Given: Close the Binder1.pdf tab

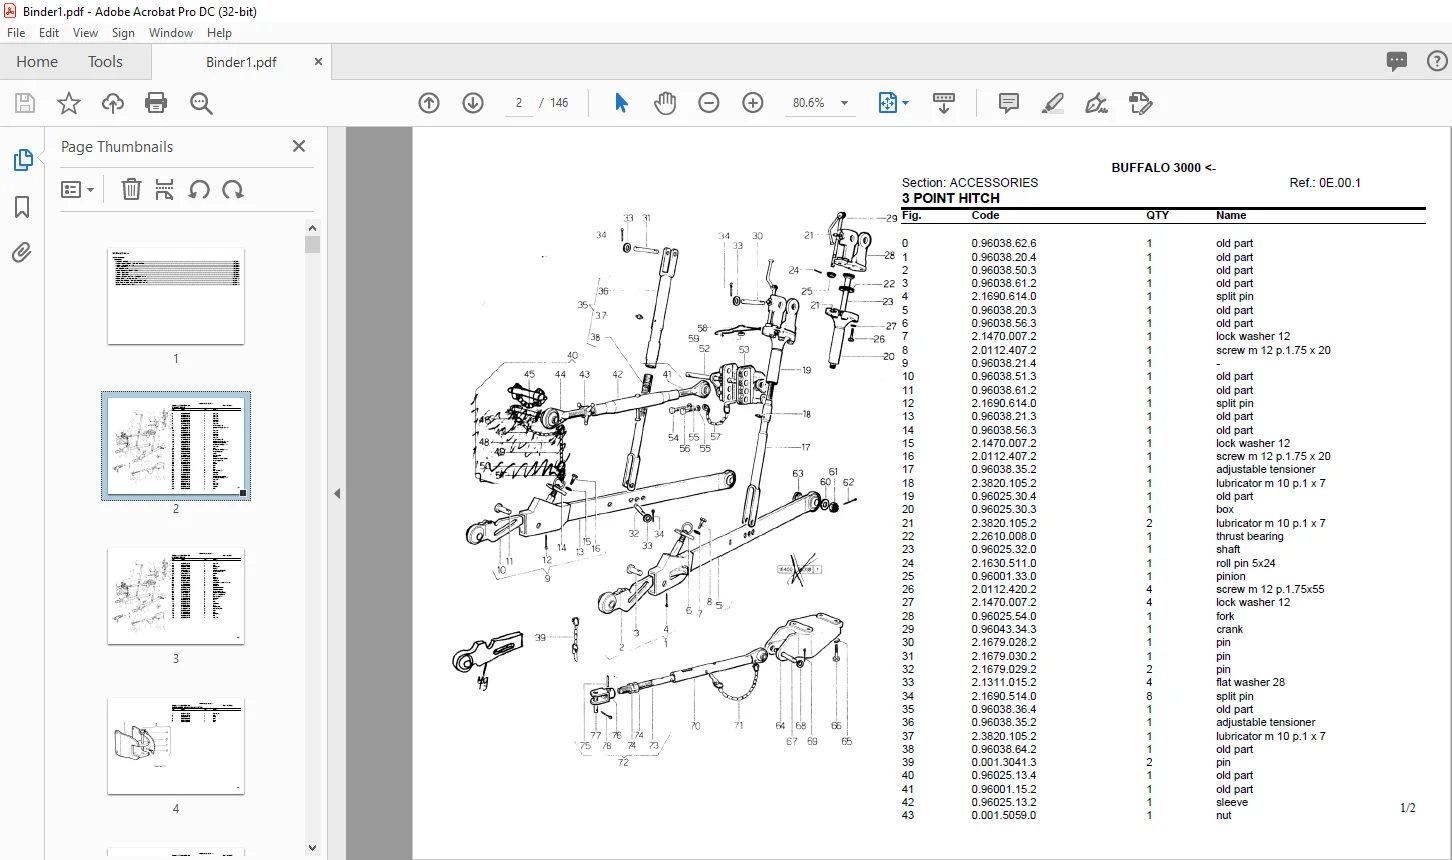Looking at the screenshot, I should tap(319, 62).
